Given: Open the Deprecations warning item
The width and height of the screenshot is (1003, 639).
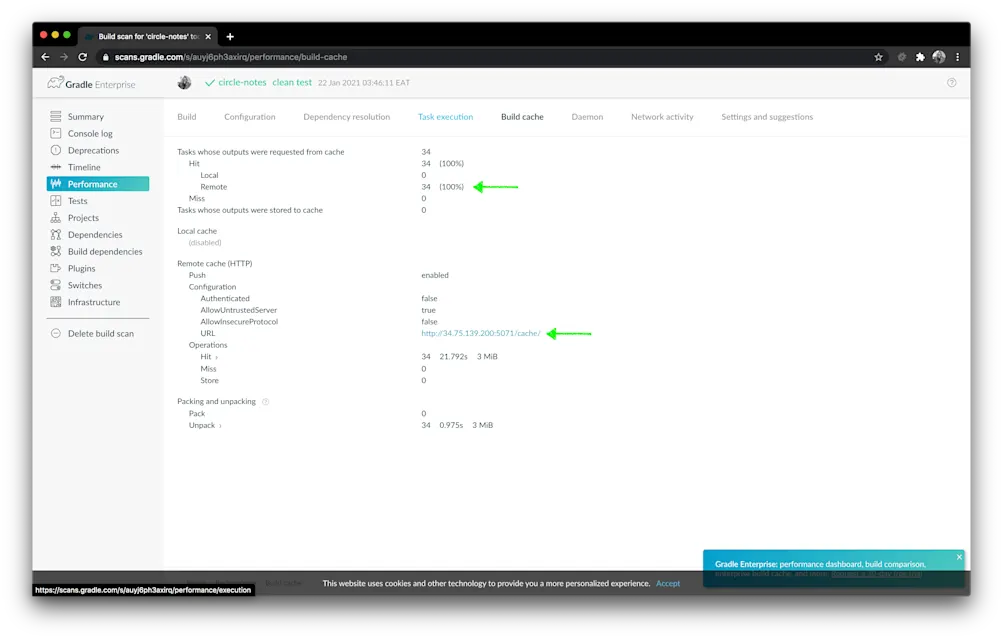Looking at the screenshot, I should [57, 150].
